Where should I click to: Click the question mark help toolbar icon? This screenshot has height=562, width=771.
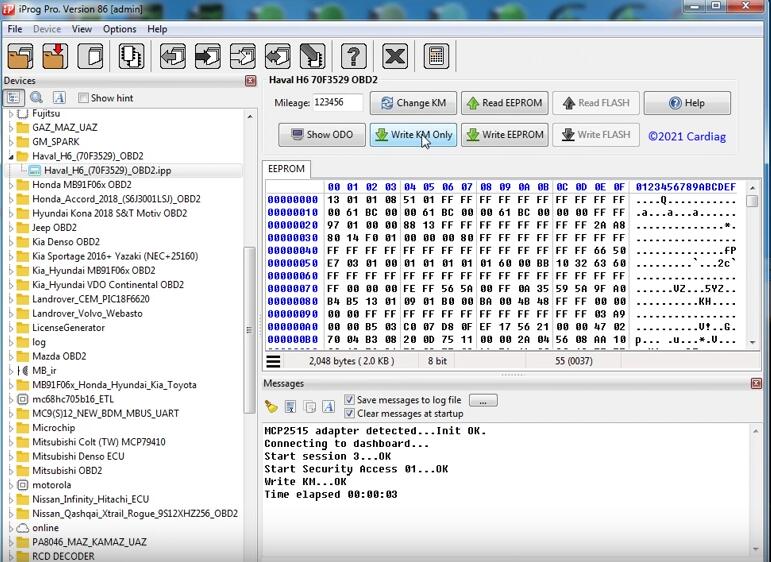point(353,56)
